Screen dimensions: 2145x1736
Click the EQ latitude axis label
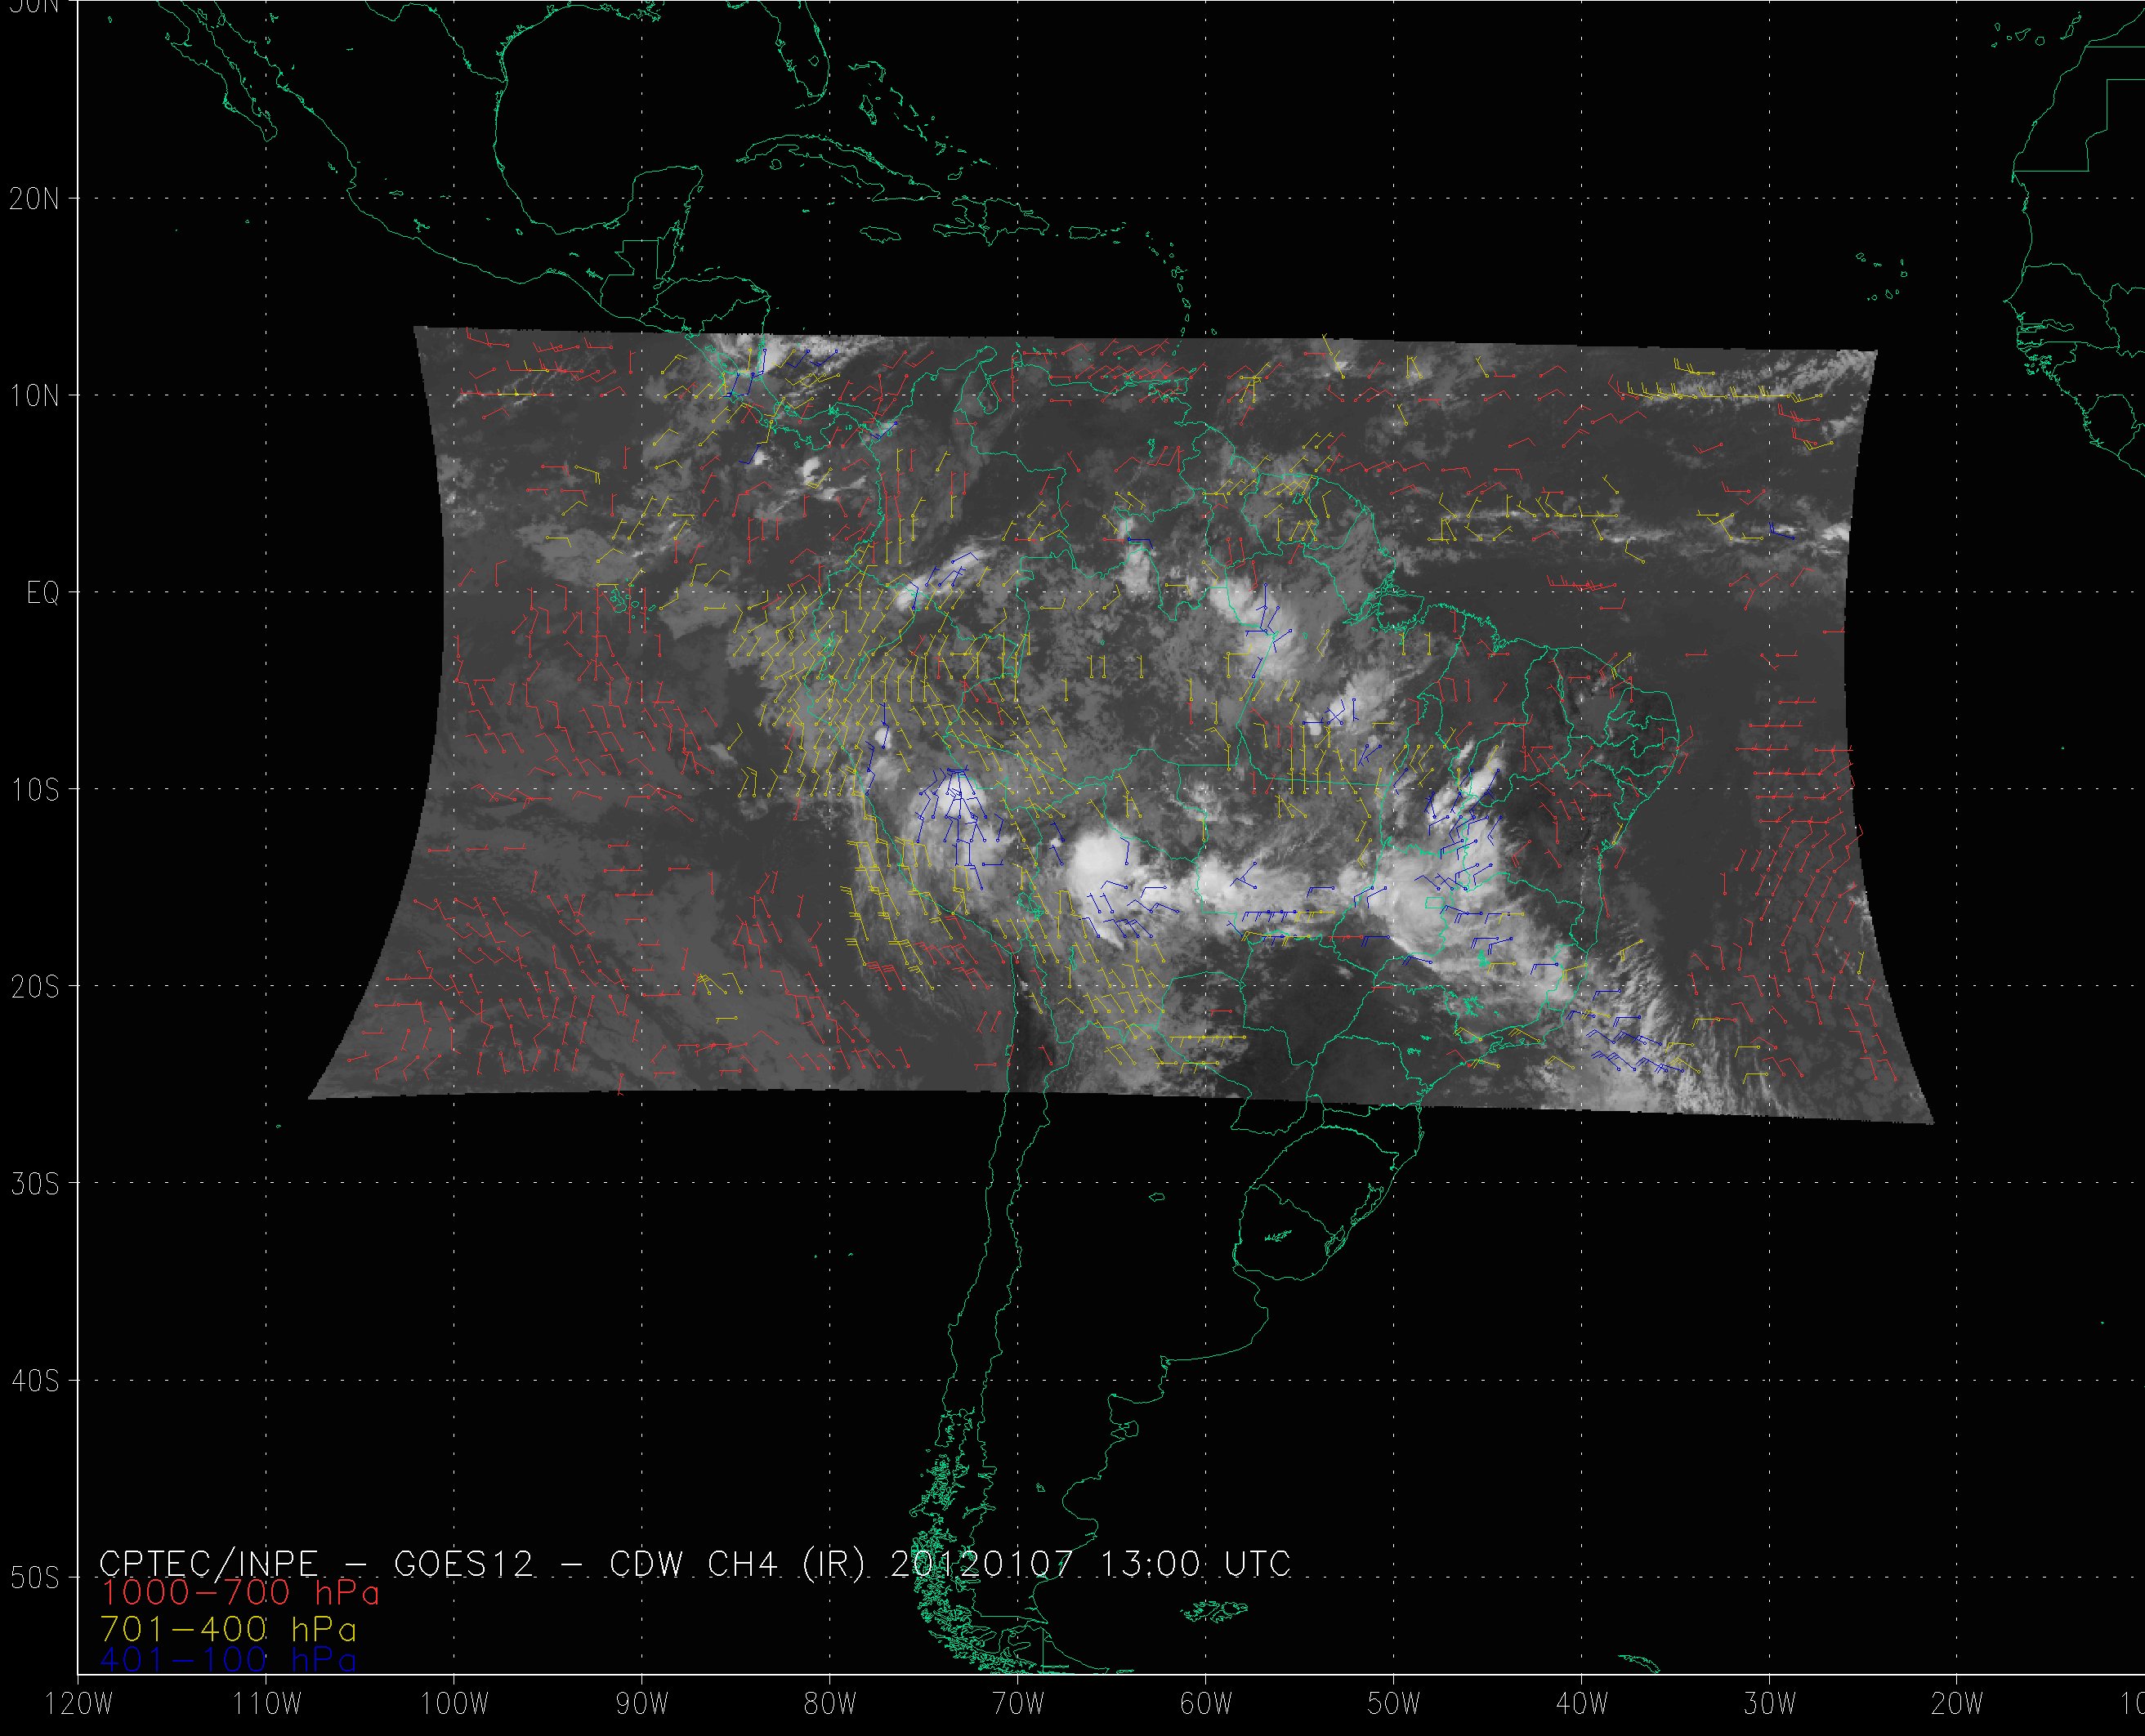pos(42,593)
